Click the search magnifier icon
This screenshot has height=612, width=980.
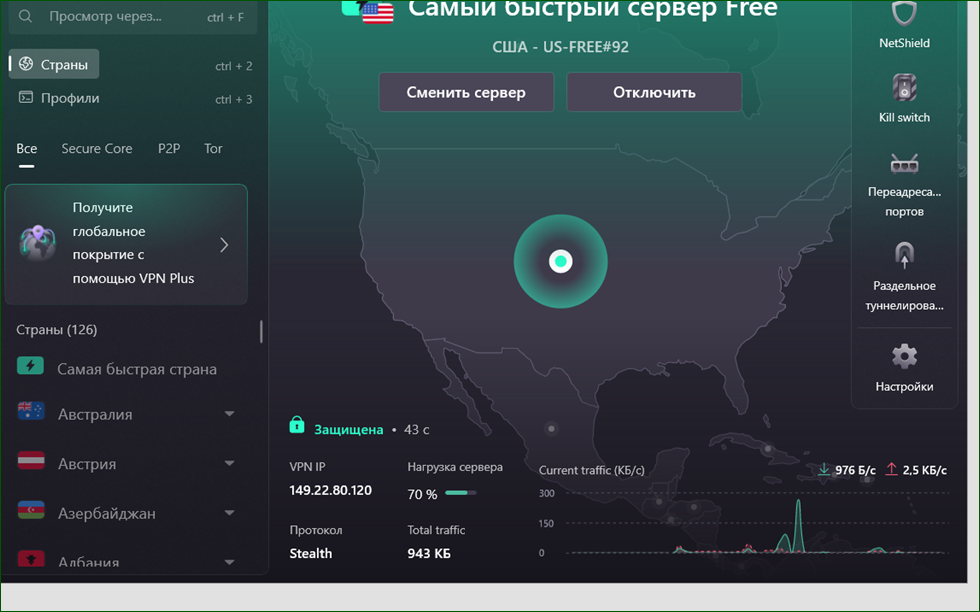pos(25,16)
